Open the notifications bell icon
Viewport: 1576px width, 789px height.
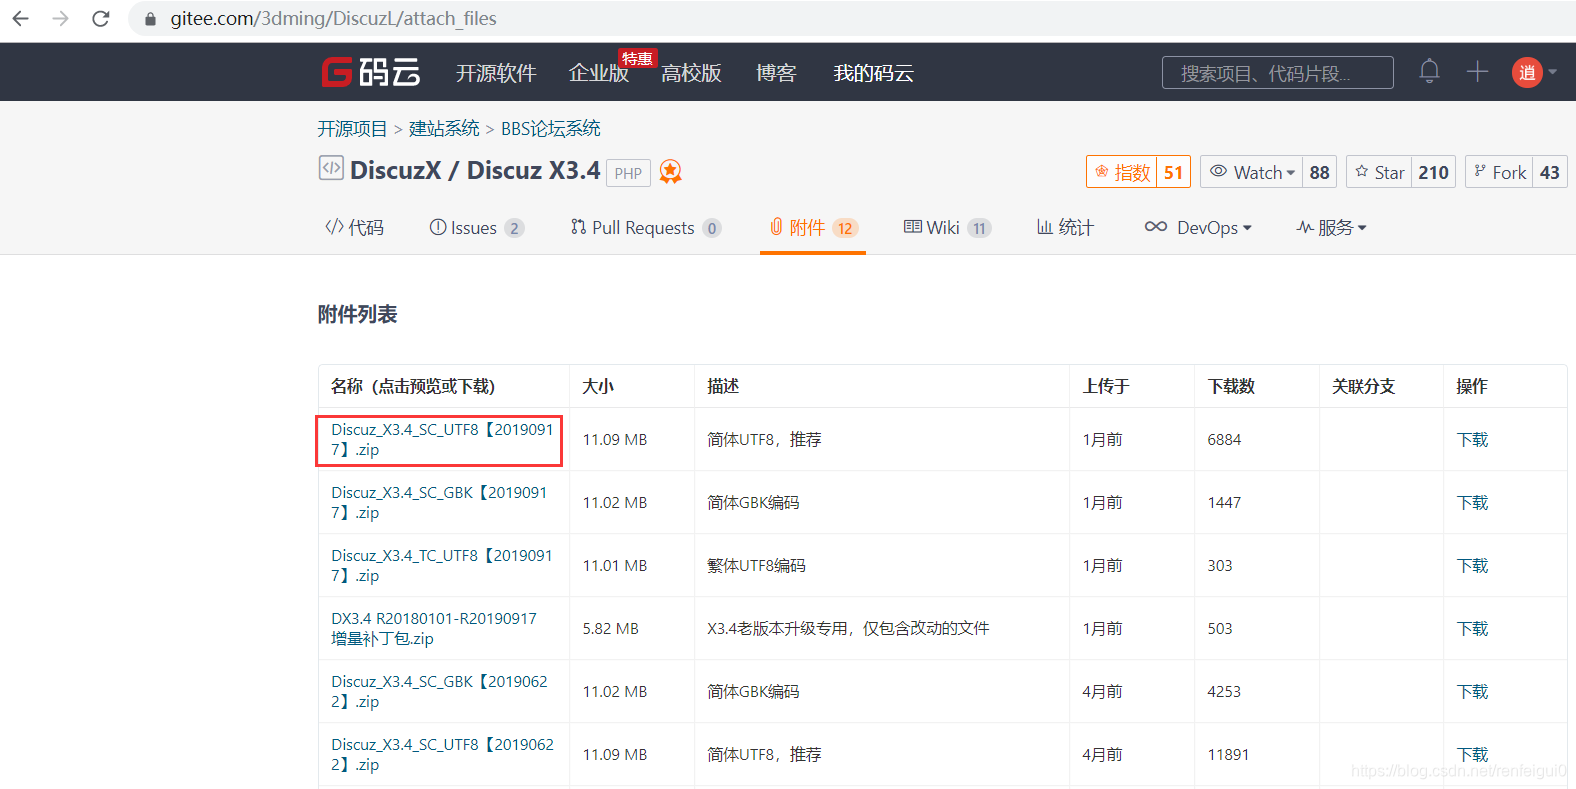(1429, 71)
